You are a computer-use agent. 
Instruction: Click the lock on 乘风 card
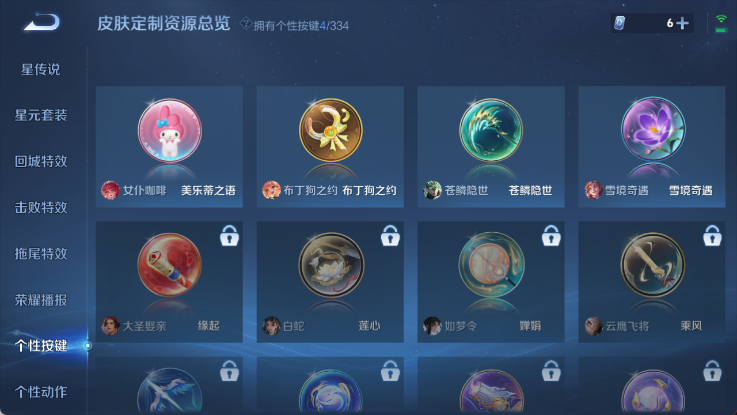point(712,235)
